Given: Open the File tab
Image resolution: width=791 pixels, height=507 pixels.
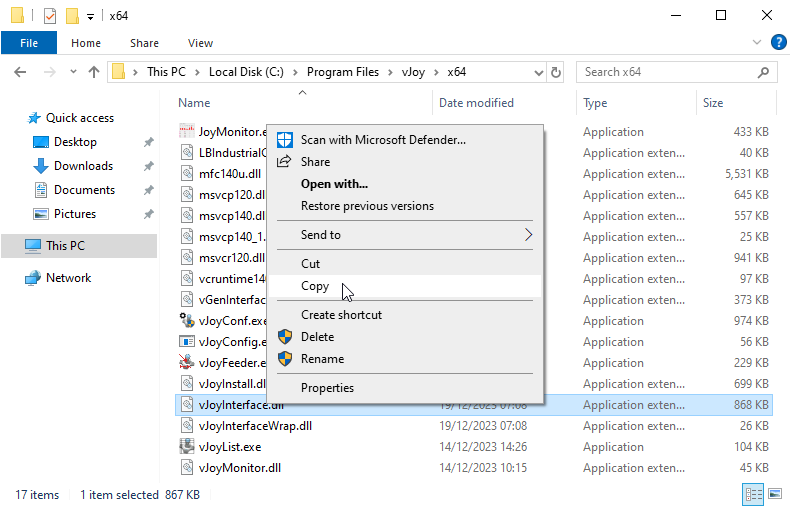Looking at the screenshot, I should click(x=29, y=43).
